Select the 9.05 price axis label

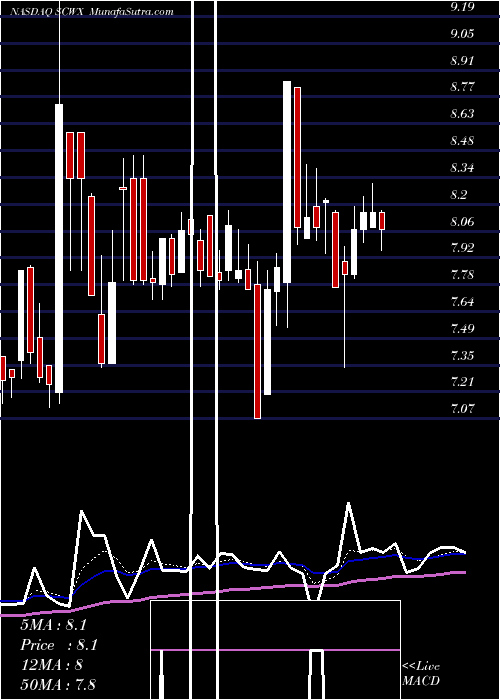point(462,34)
